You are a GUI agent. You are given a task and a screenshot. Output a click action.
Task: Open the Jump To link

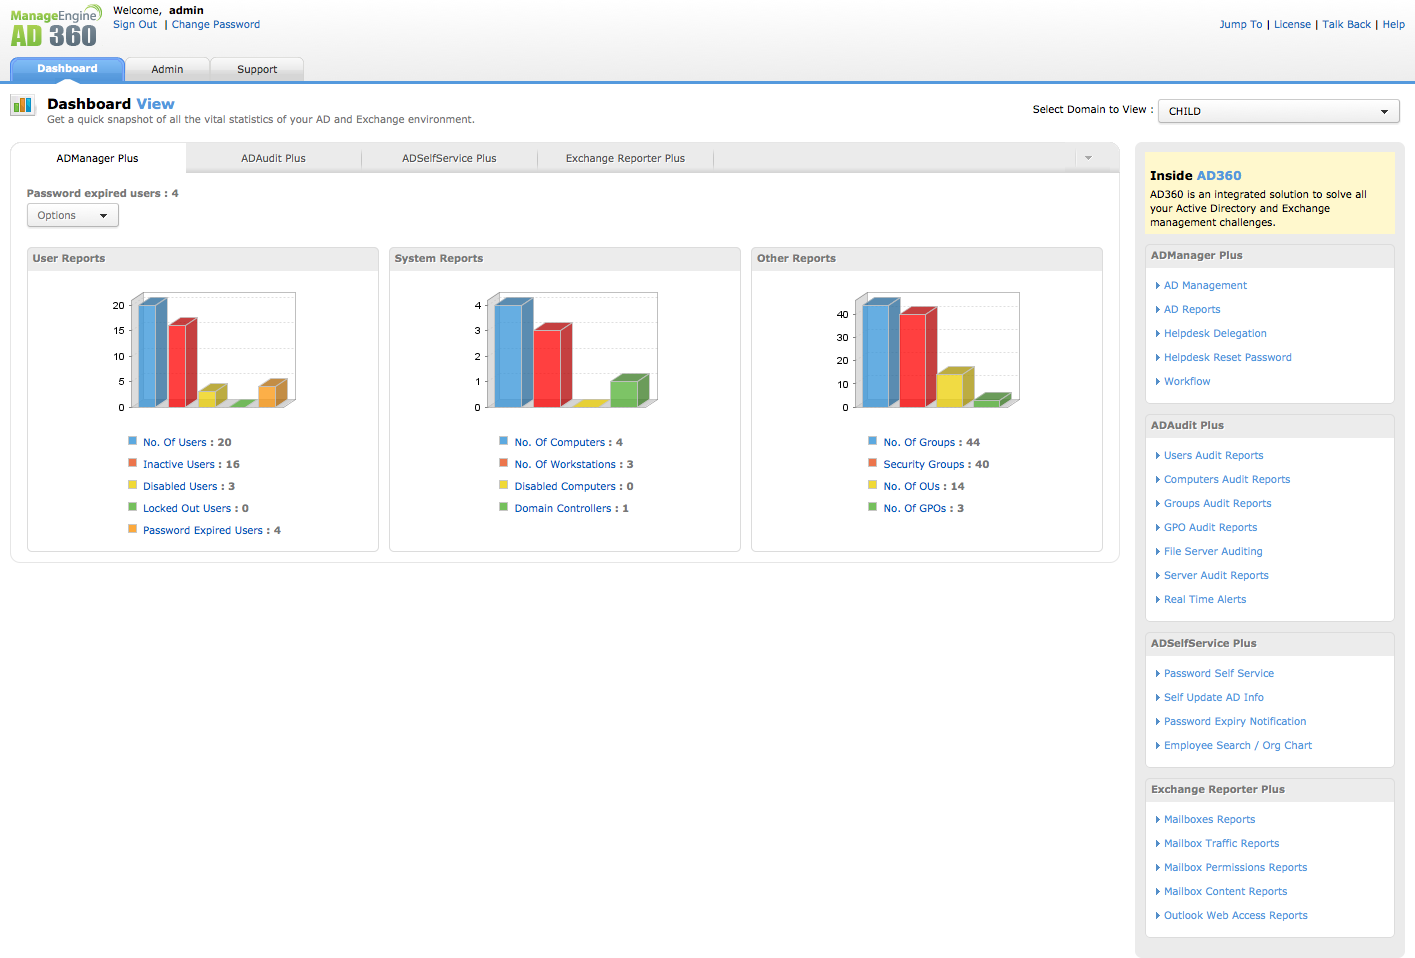[1241, 24]
